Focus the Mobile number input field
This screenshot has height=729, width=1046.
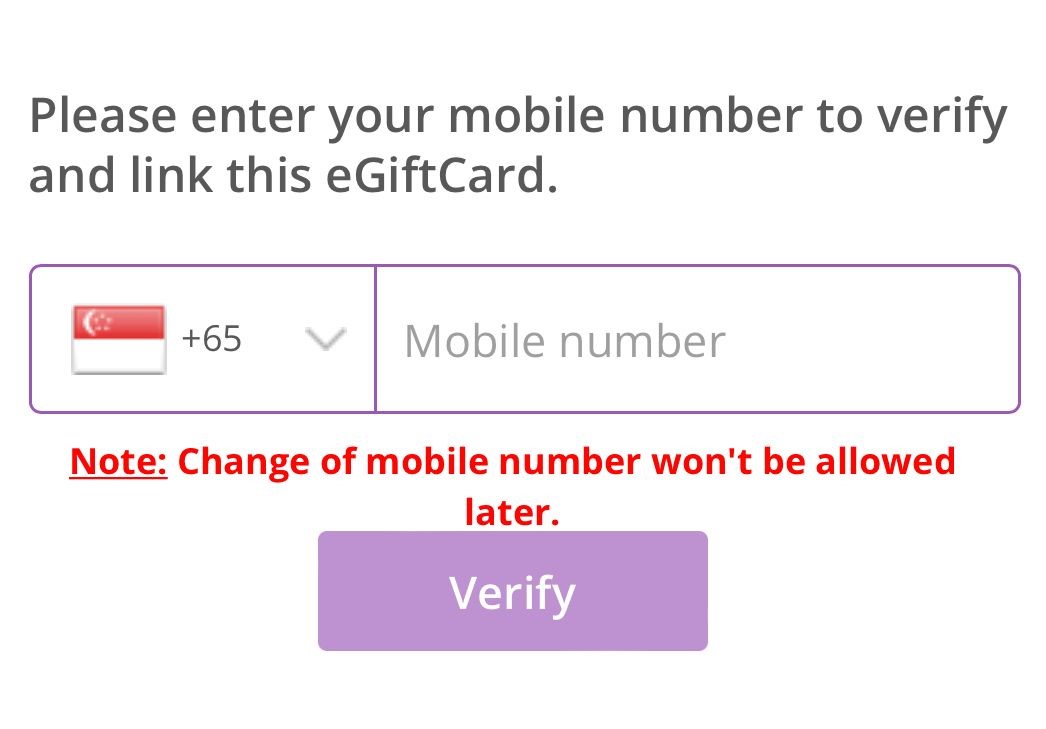coord(696,340)
